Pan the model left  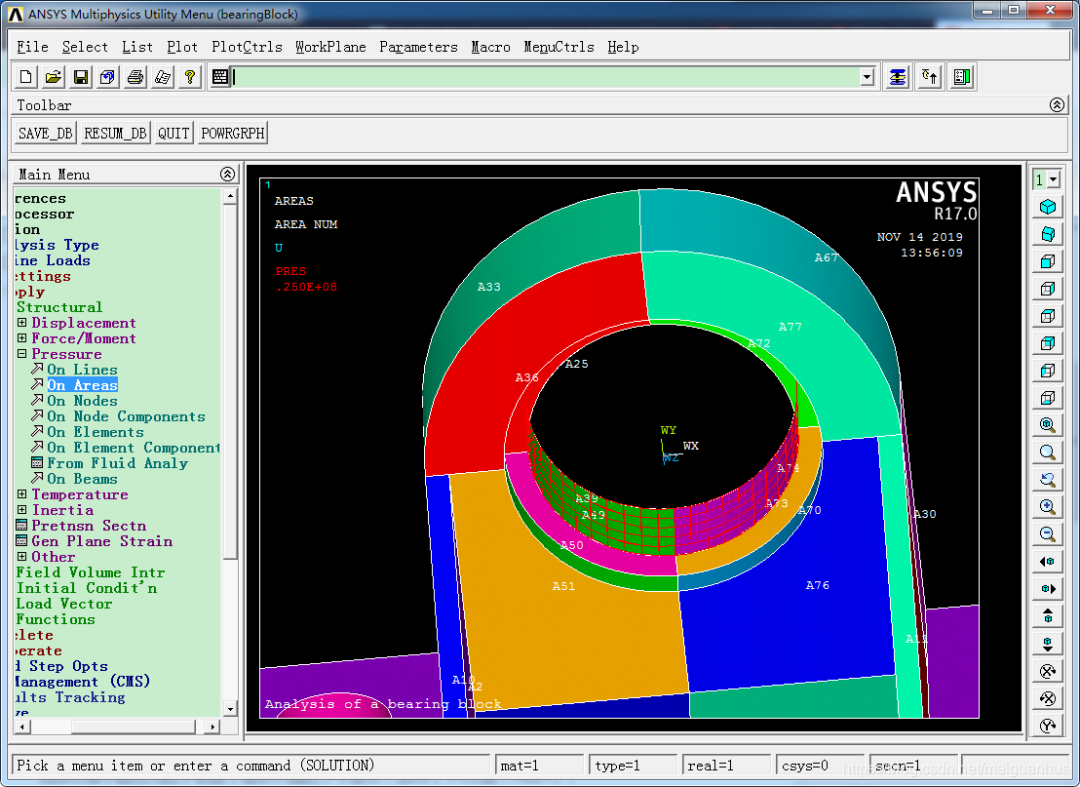pos(1048,562)
